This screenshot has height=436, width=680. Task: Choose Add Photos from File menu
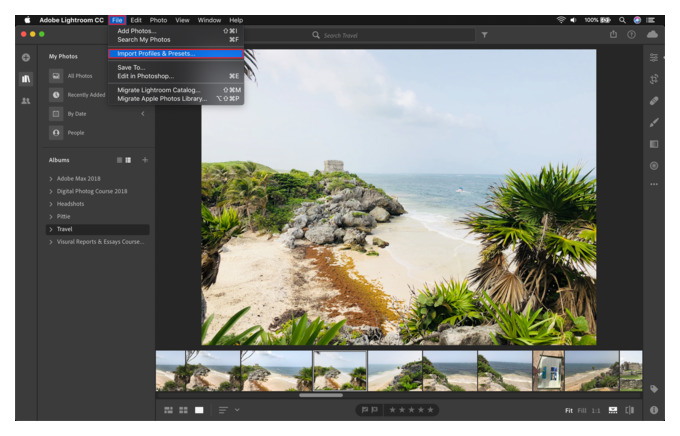coord(176,31)
